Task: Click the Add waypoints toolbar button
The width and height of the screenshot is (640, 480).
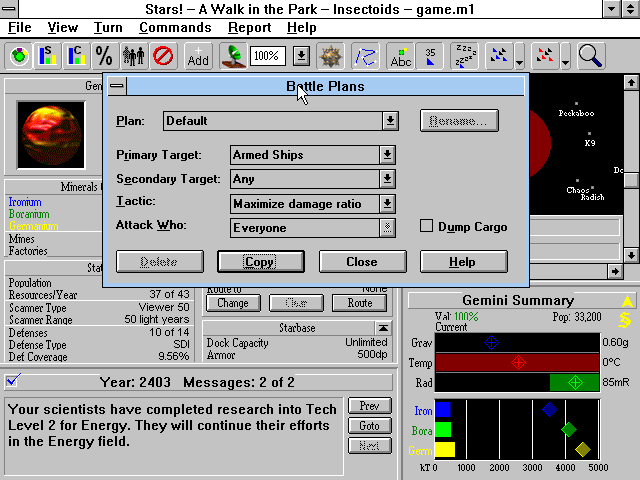Action: tap(198, 56)
